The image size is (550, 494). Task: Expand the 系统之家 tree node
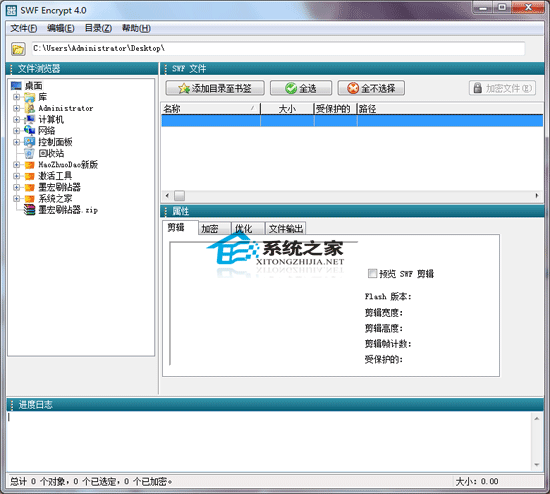pos(16,199)
